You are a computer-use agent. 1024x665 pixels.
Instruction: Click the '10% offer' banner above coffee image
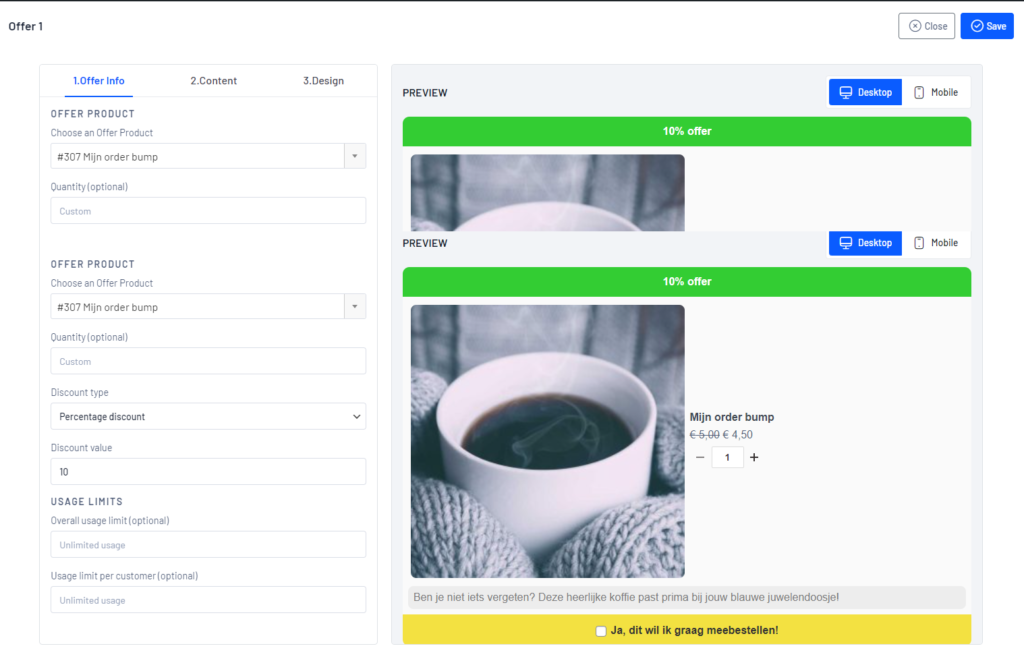tap(687, 282)
